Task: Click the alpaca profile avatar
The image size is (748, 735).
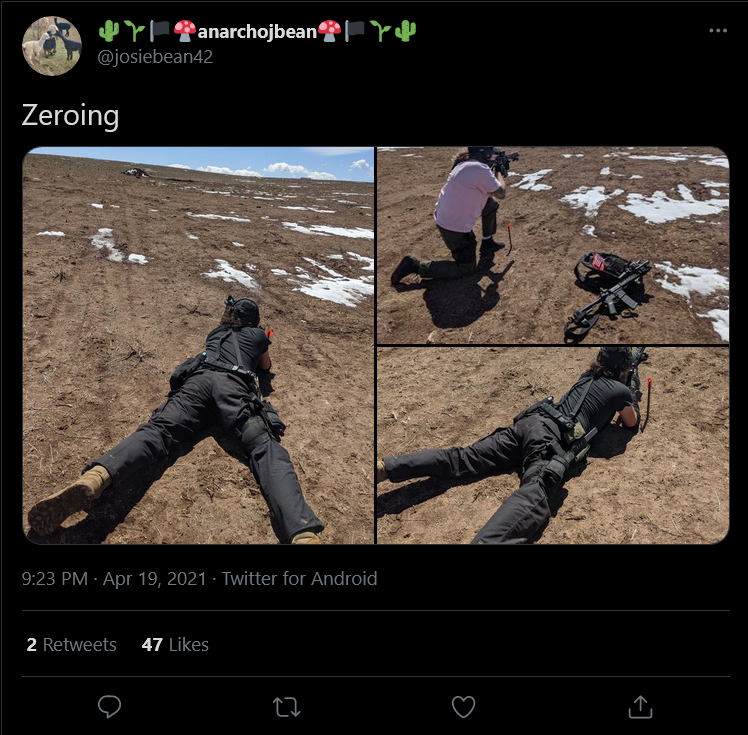Action: pos(52,46)
